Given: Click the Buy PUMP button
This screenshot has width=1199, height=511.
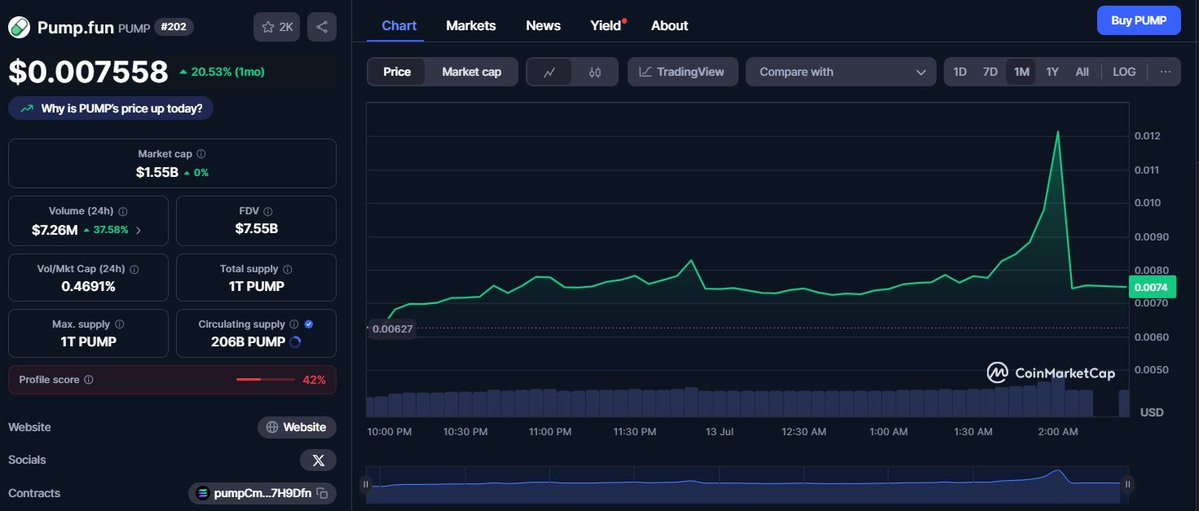Looking at the screenshot, I should pyautogui.click(x=1139, y=21).
